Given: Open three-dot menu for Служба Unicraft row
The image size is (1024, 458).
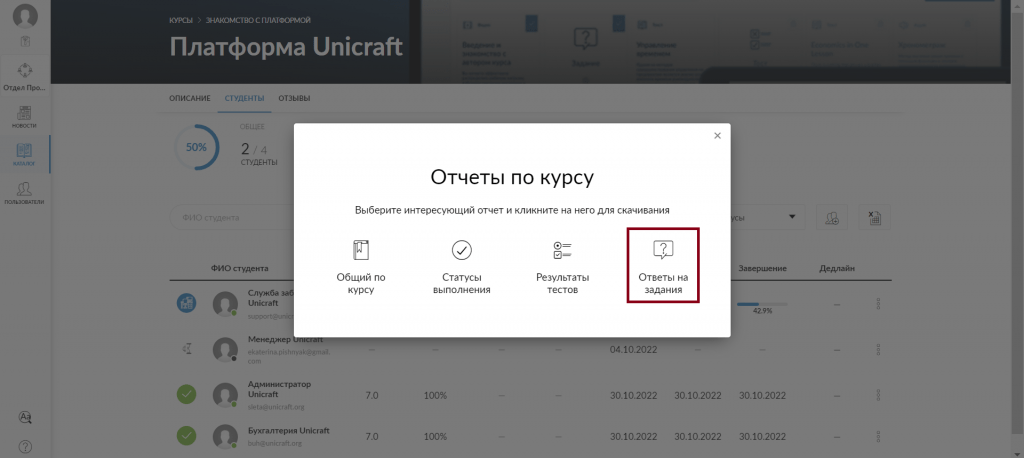Looking at the screenshot, I should pyautogui.click(x=878, y=304).
